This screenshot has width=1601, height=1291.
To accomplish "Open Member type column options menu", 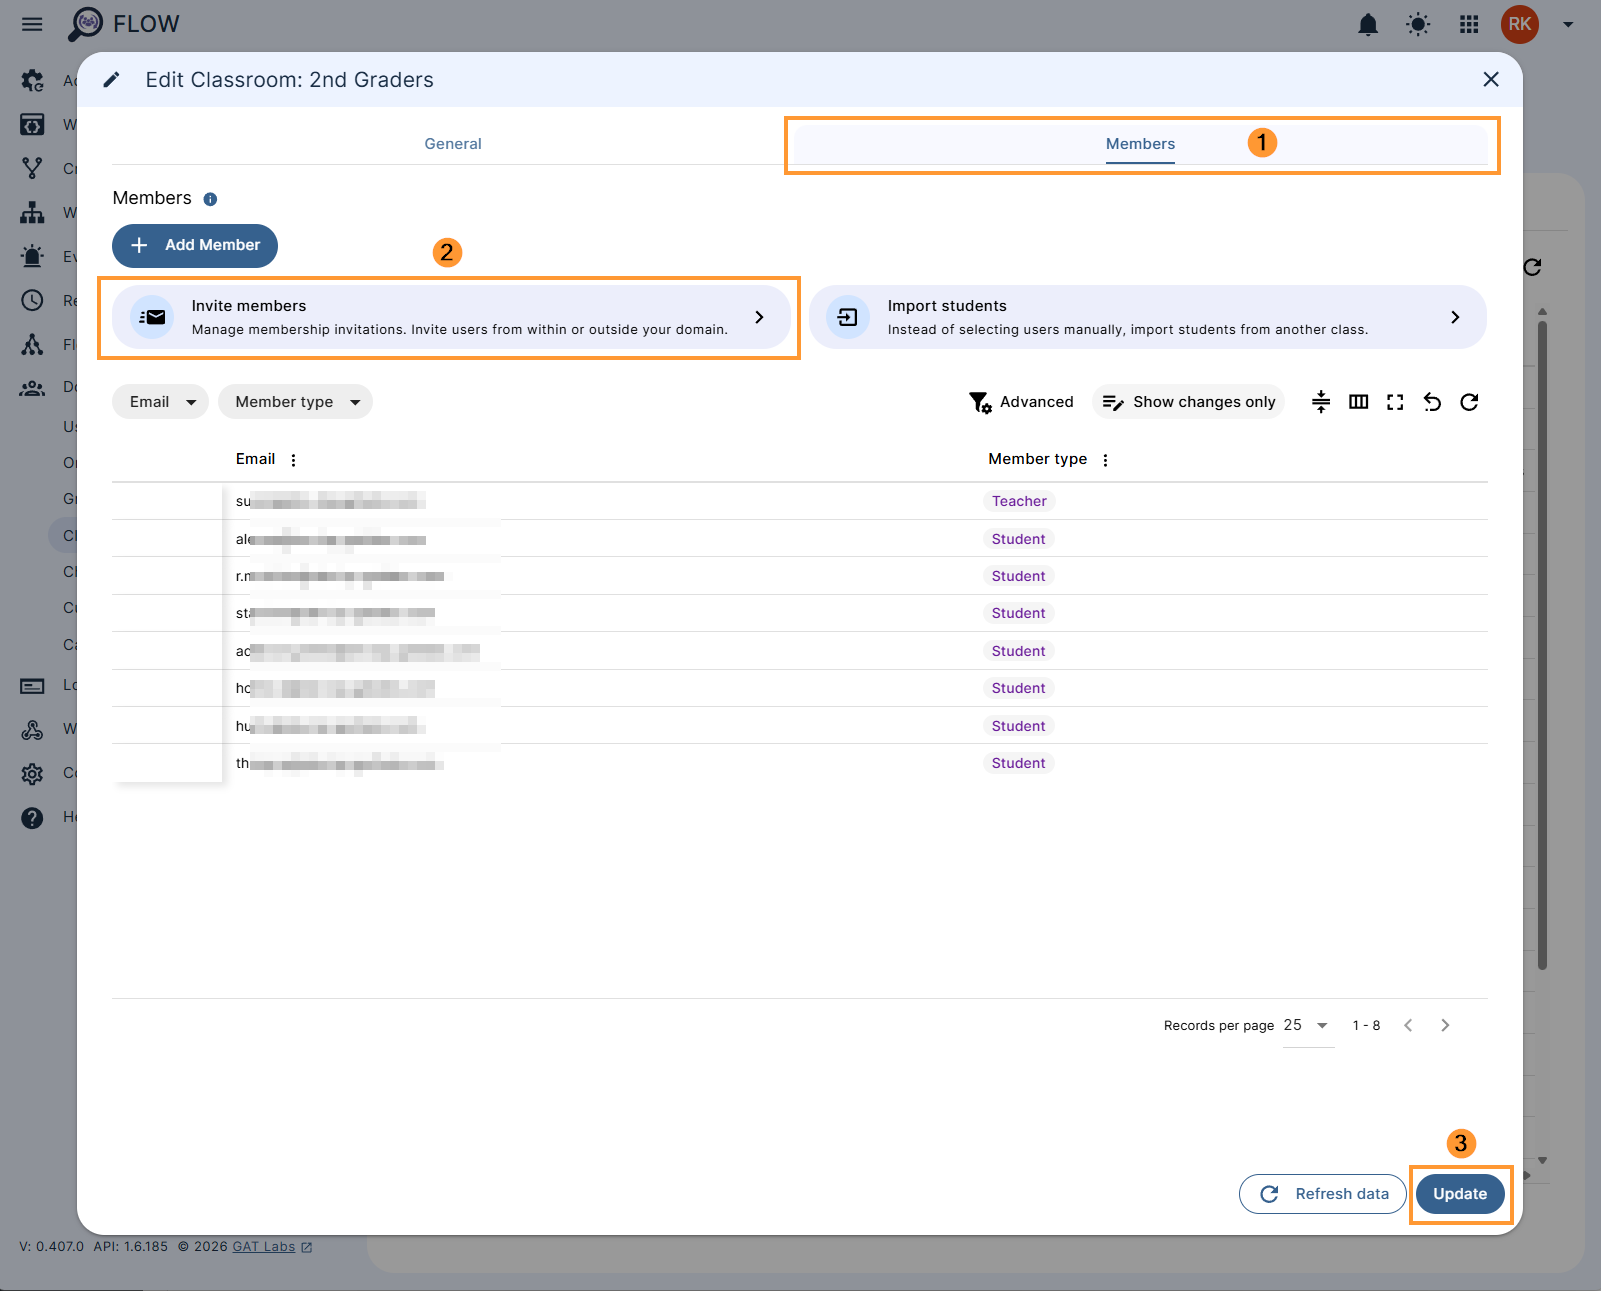I will (x=1105, y=460).
